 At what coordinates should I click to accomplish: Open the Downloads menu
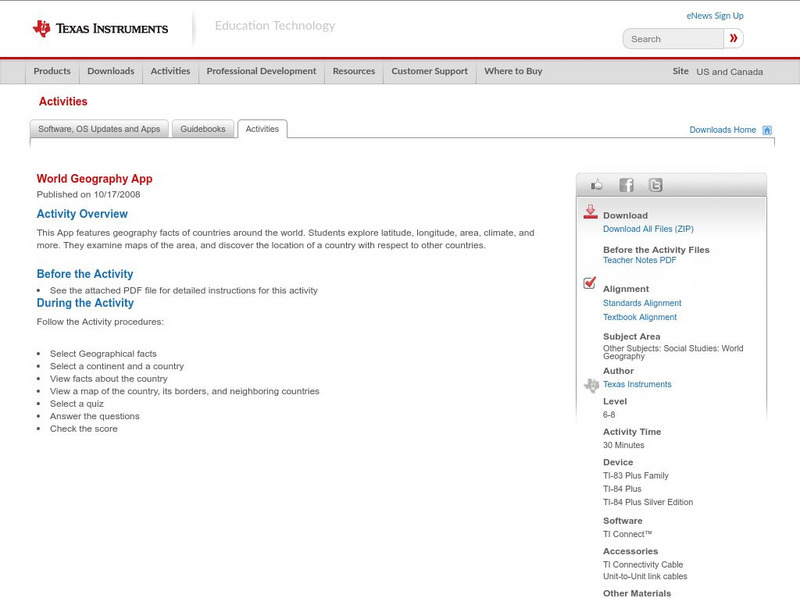tap(111, 71)
